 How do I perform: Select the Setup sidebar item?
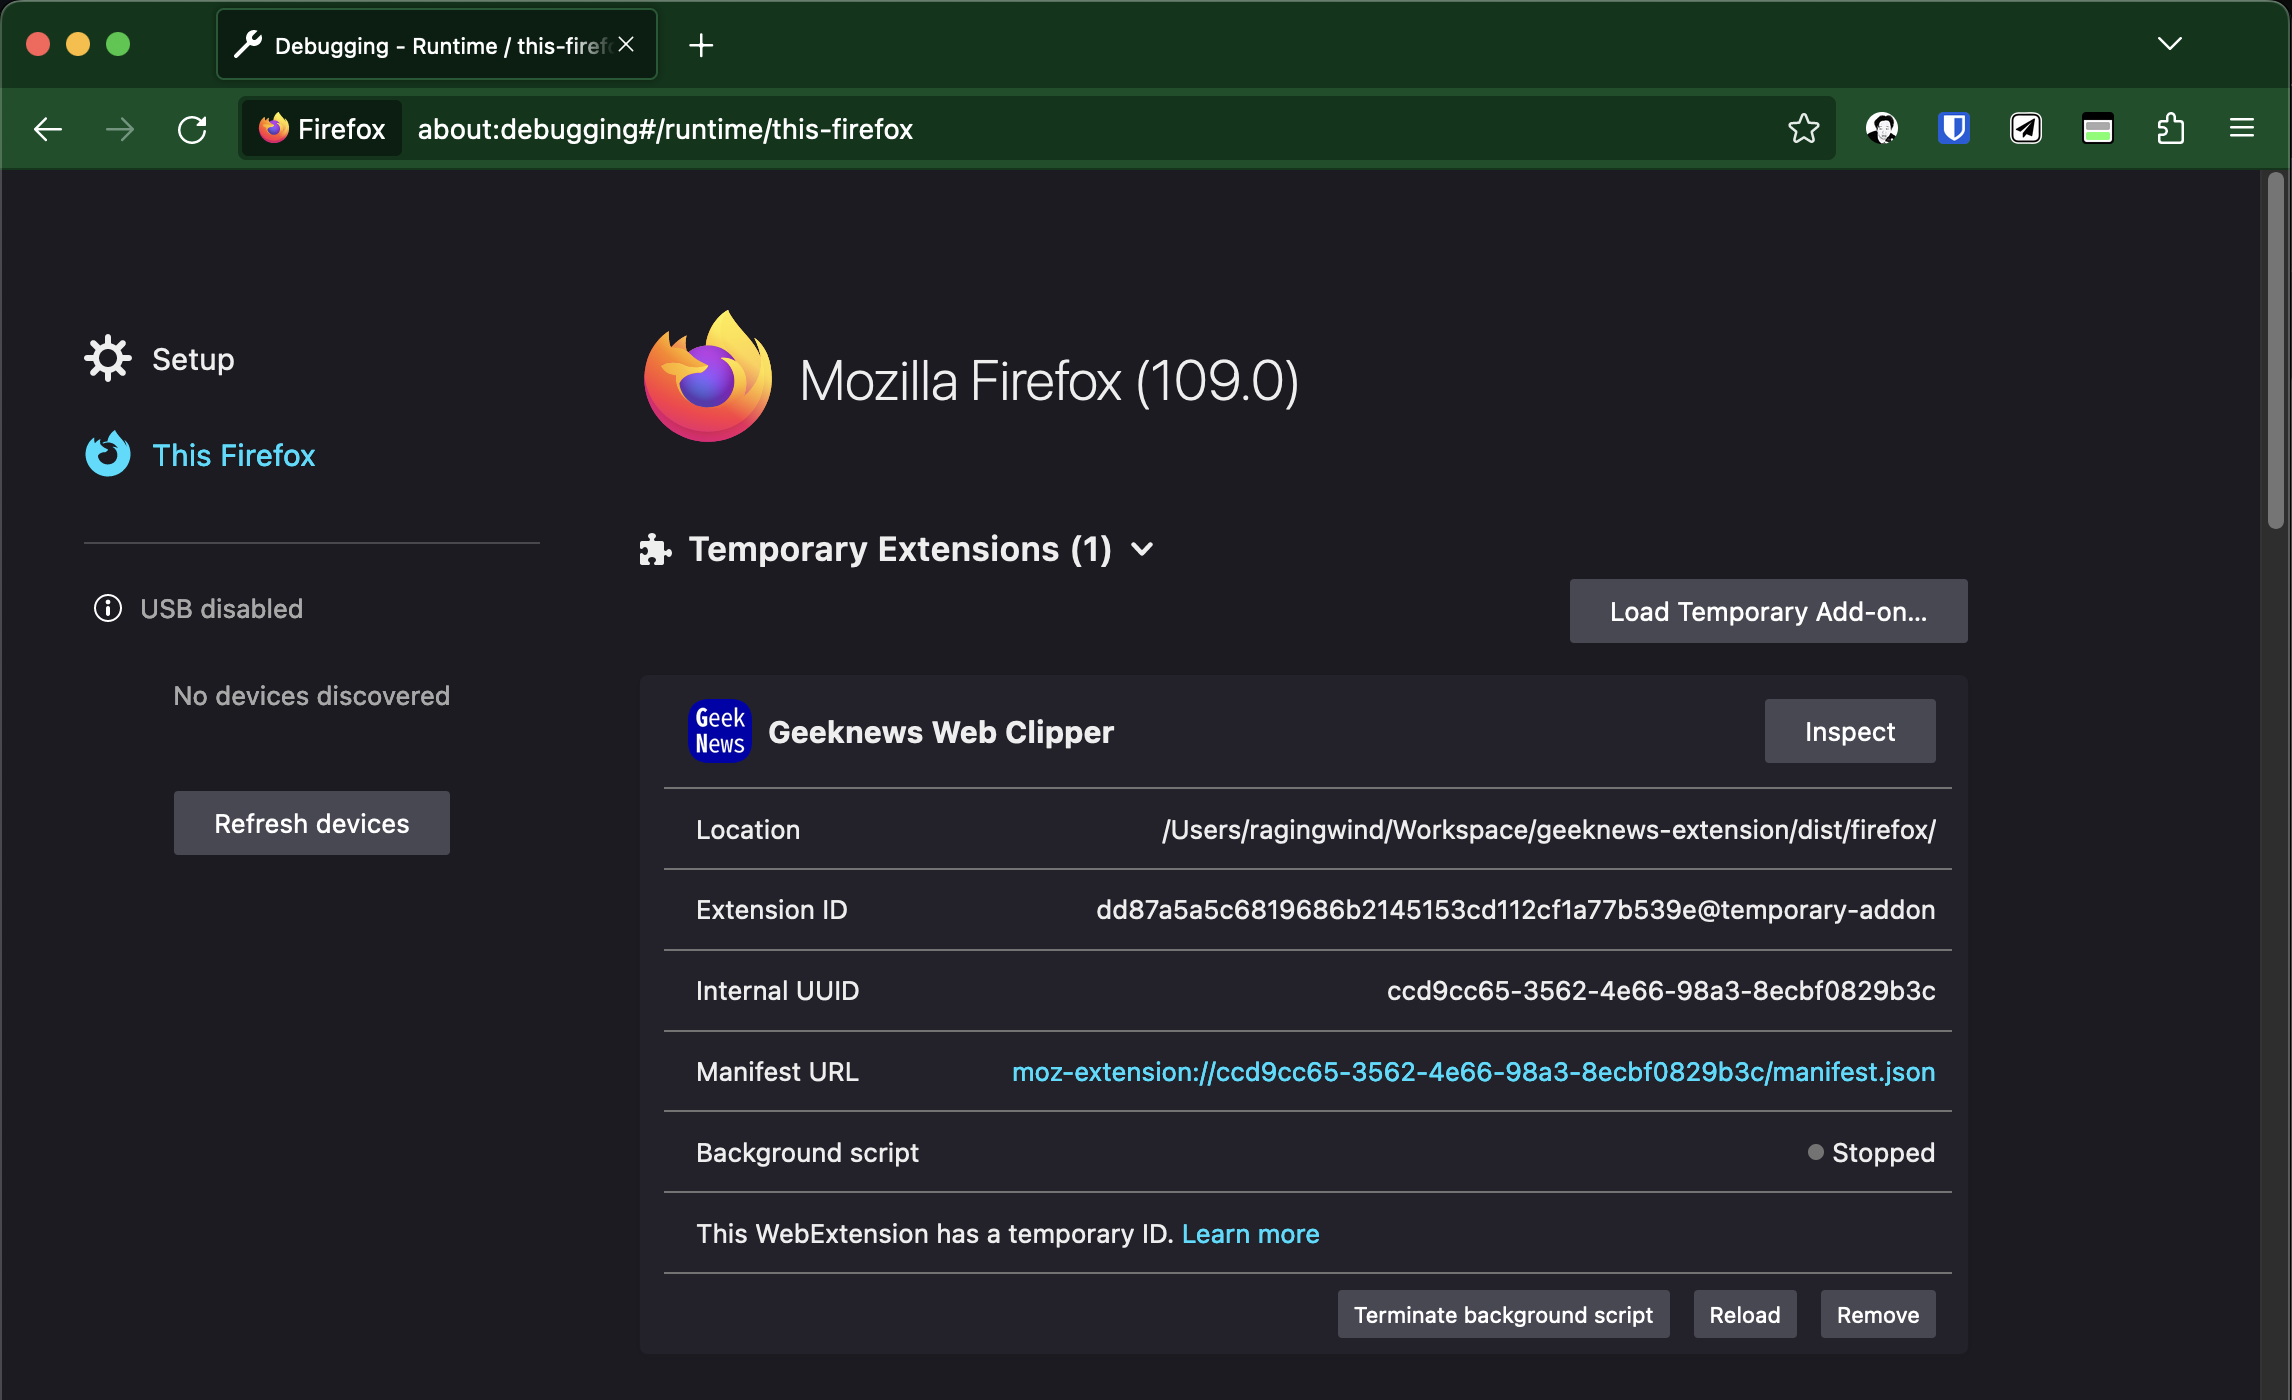pos(192,359)
